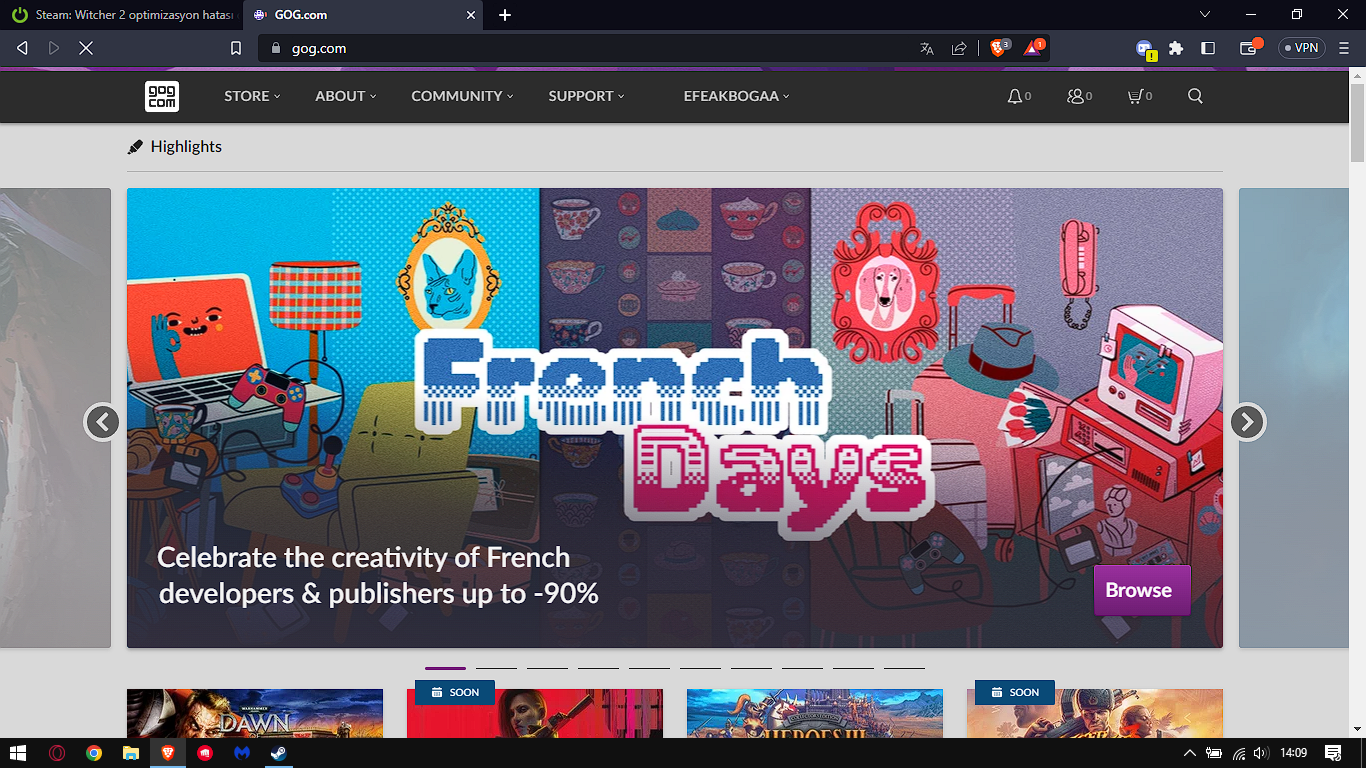Click the battery status icon
This screenshot has height=768, width=1366.
(x=1214, y=753)
